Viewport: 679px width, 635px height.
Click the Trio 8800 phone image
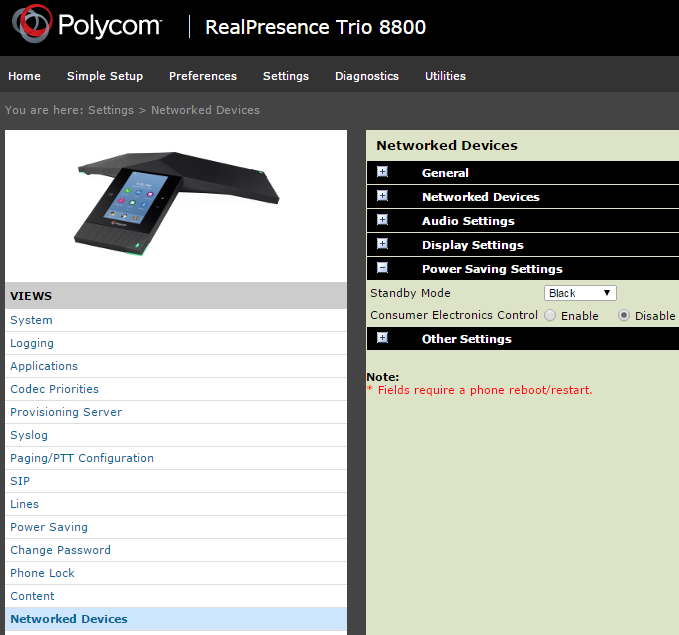point(177,203)
